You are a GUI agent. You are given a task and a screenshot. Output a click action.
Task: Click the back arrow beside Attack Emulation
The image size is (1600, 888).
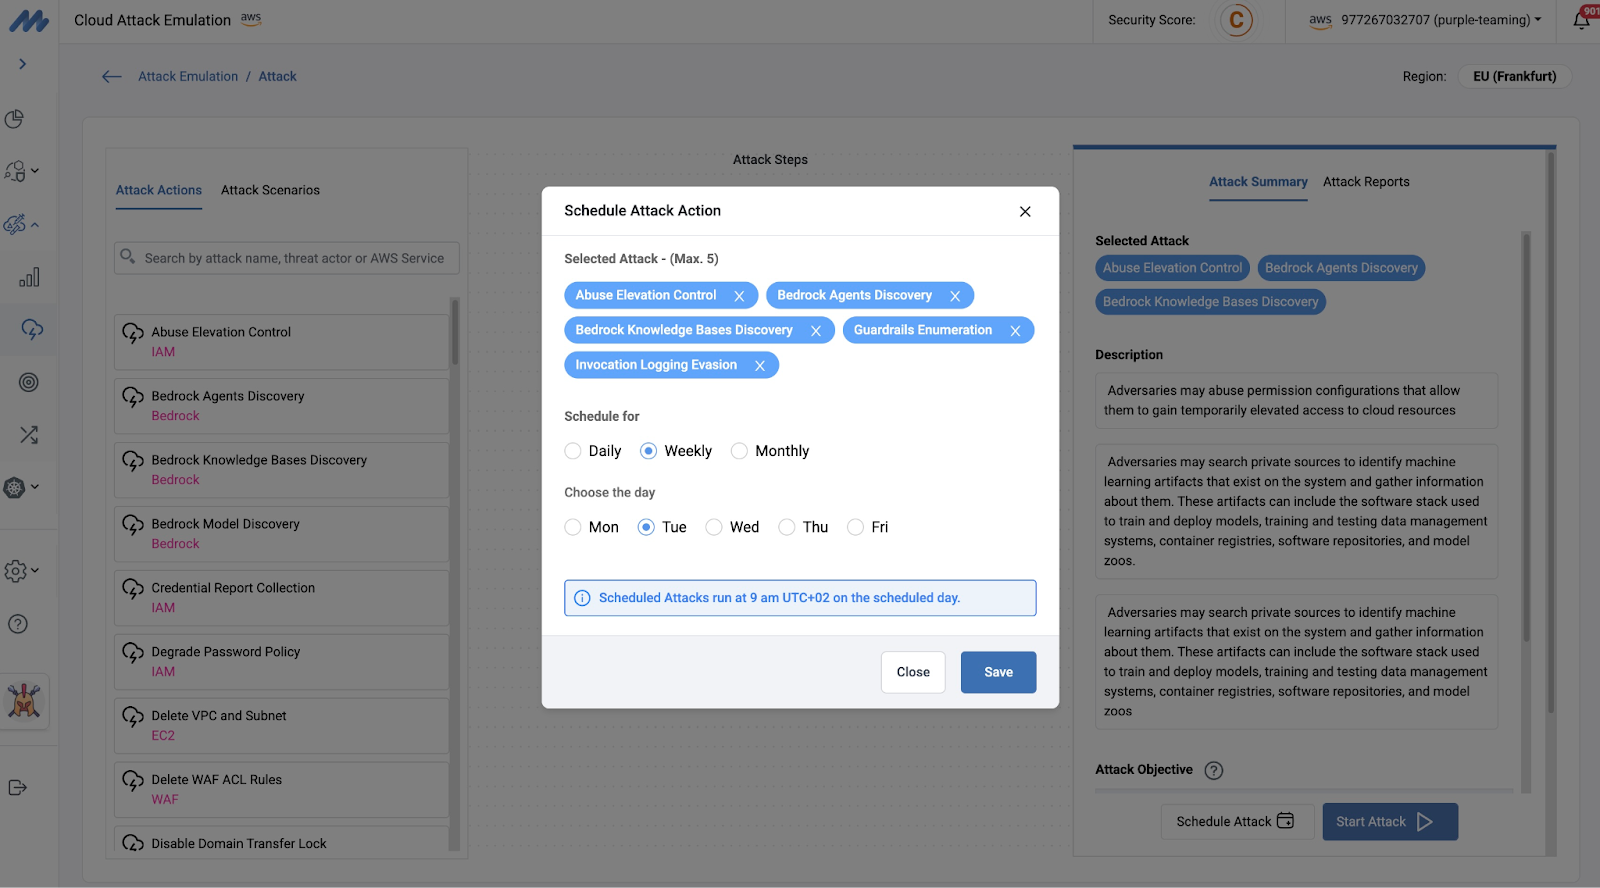pyautogui.click(x=112, y=77)
